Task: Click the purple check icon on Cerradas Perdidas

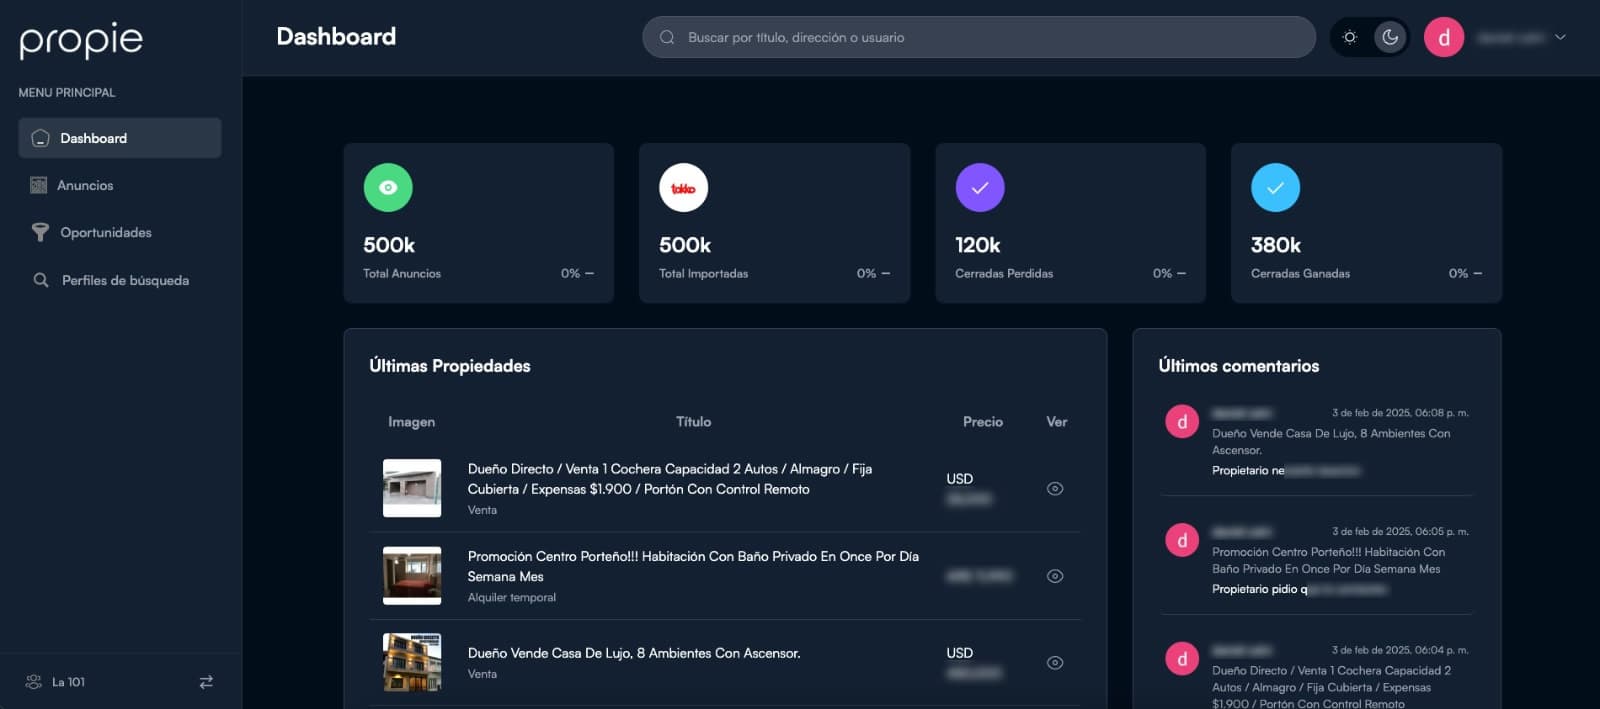Action: click(x=980, y=187)
